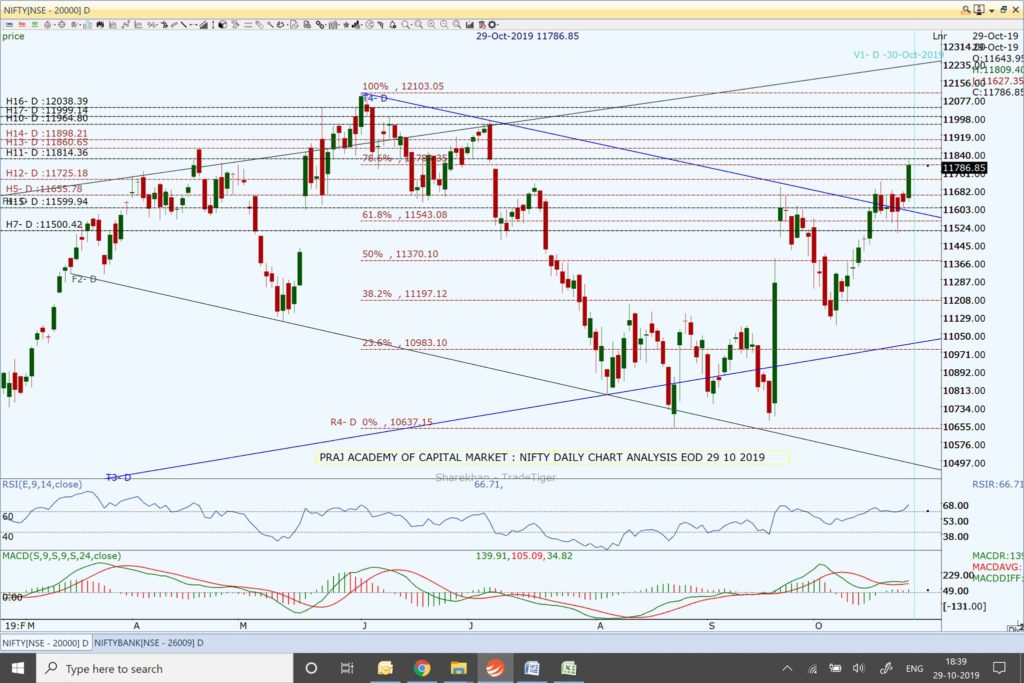1024x683 pixels.
Task: Select the parallel horizontal lines tool
Action: coord(248,25)
